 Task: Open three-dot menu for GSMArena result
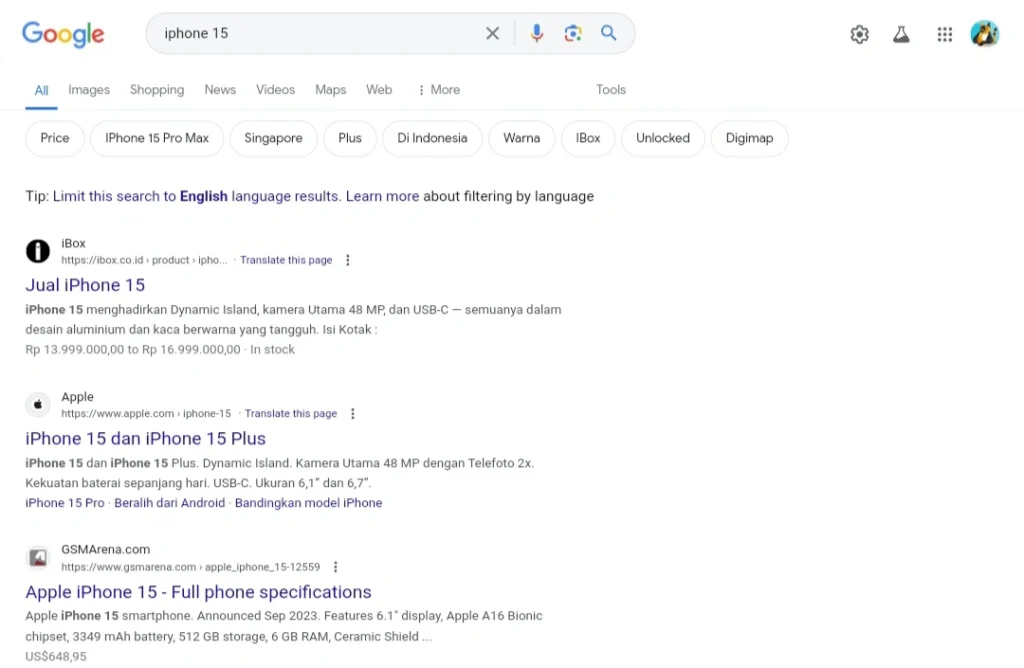click(336, 567)
